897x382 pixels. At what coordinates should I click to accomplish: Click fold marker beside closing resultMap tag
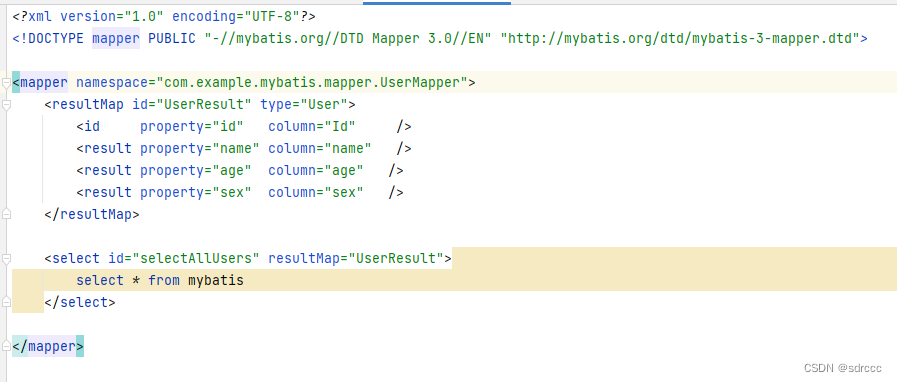pos(6,214)
